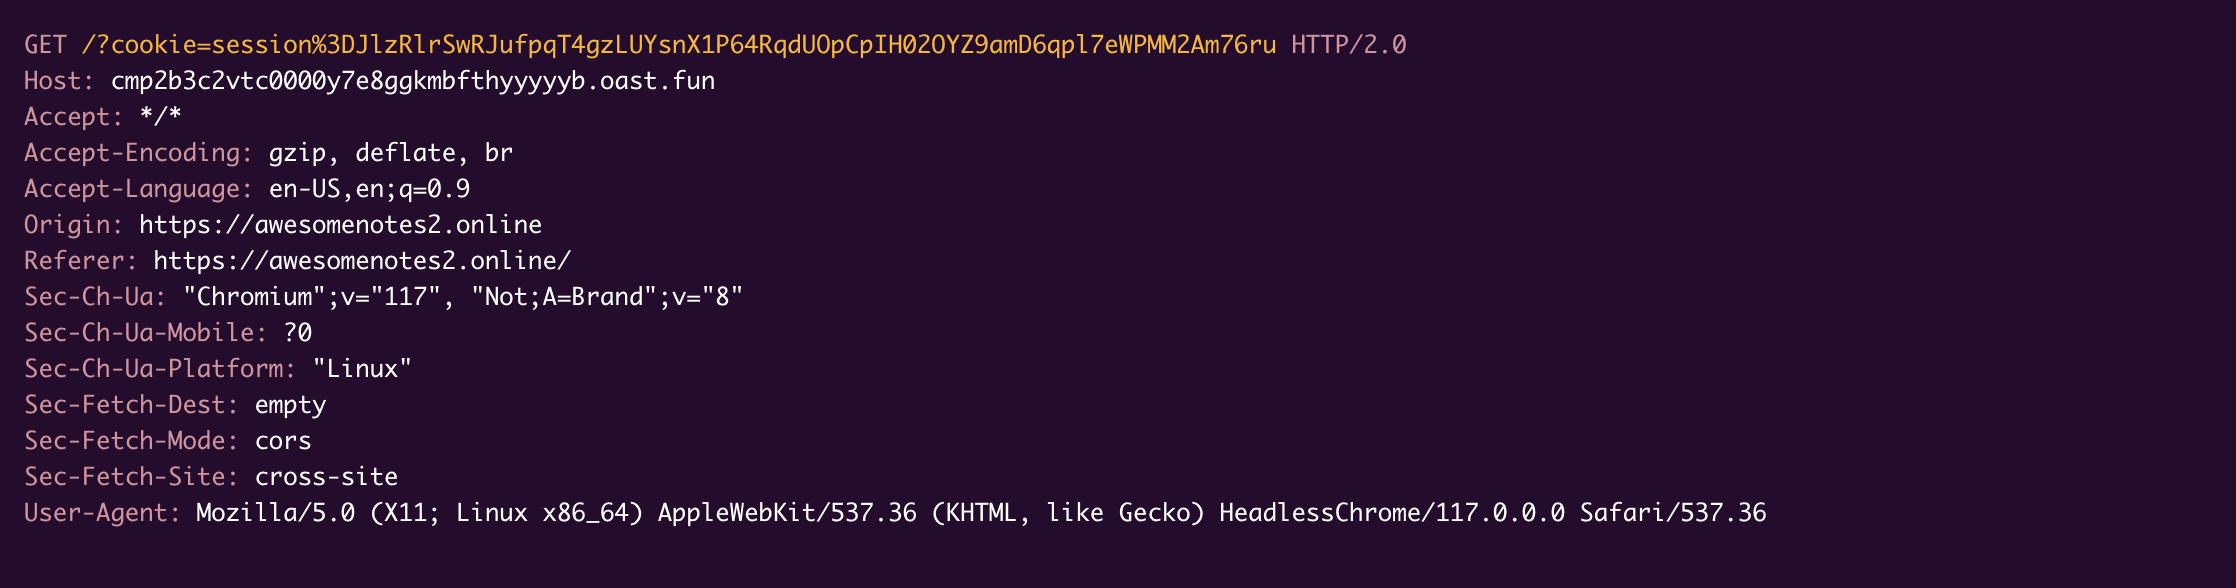
Task: Click the HeadlessChrome/117.0.0.0 text
Action: [1392, 513]
